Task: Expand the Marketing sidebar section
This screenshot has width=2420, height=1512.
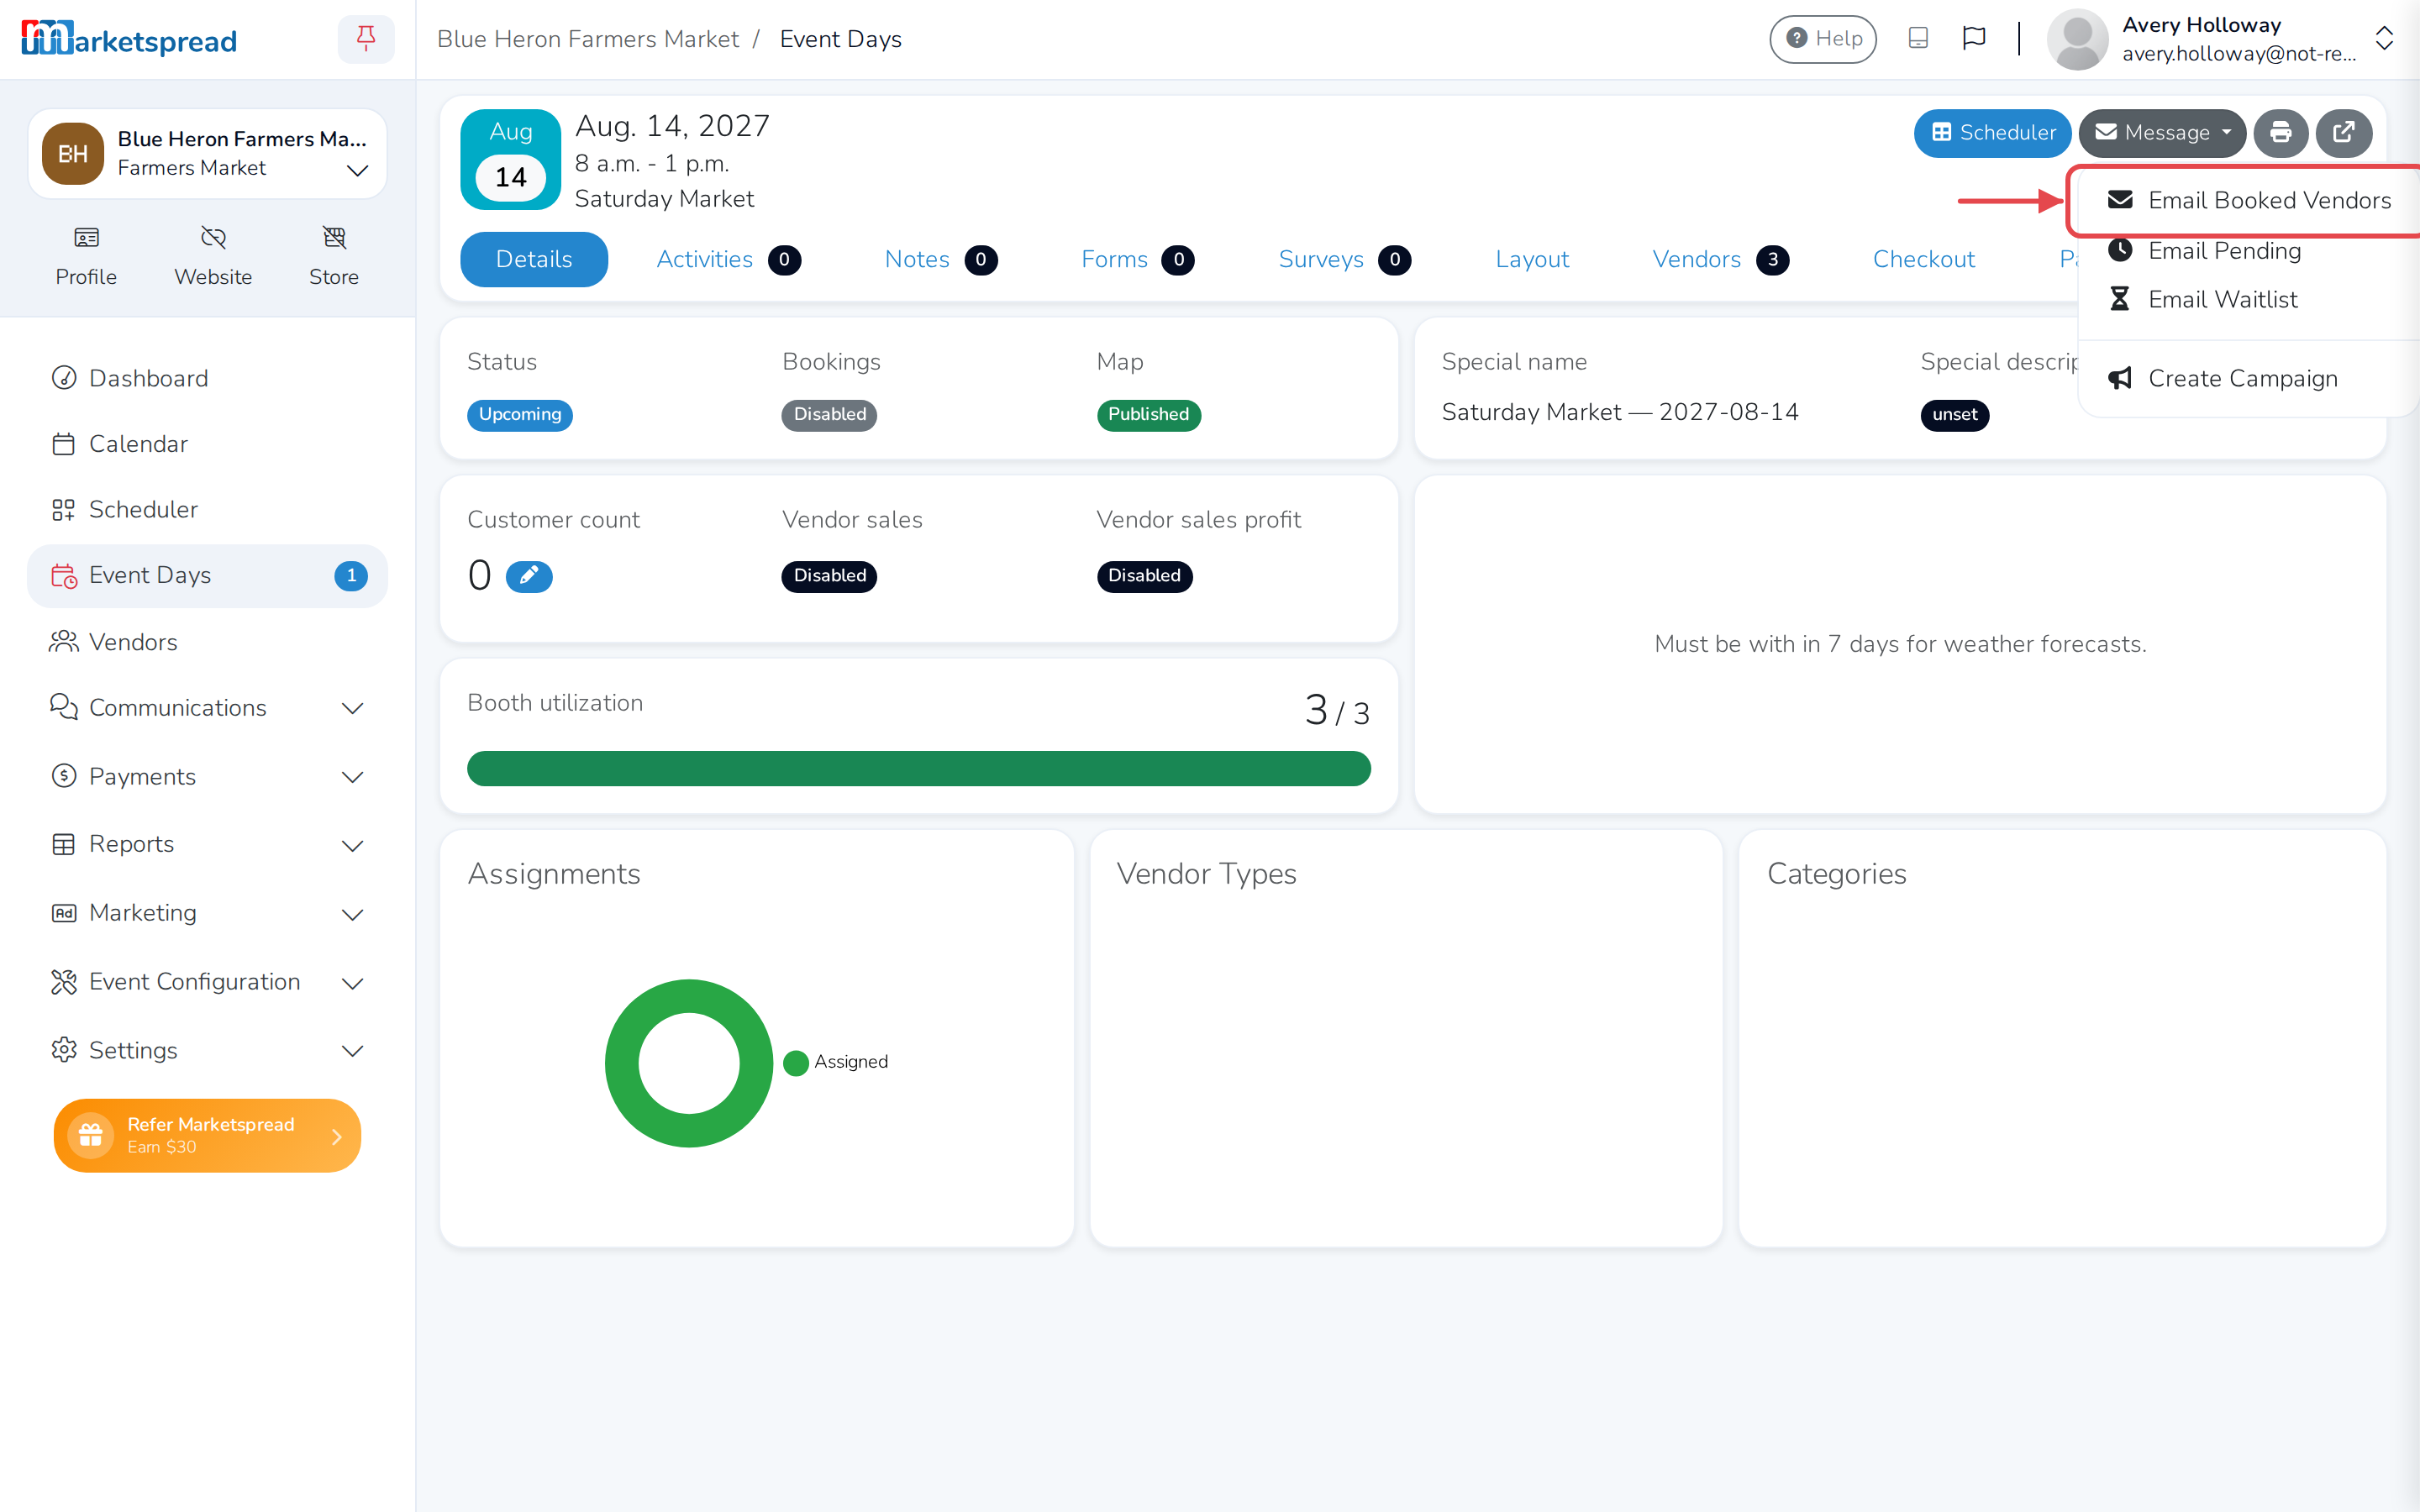Action: (207, 913)
